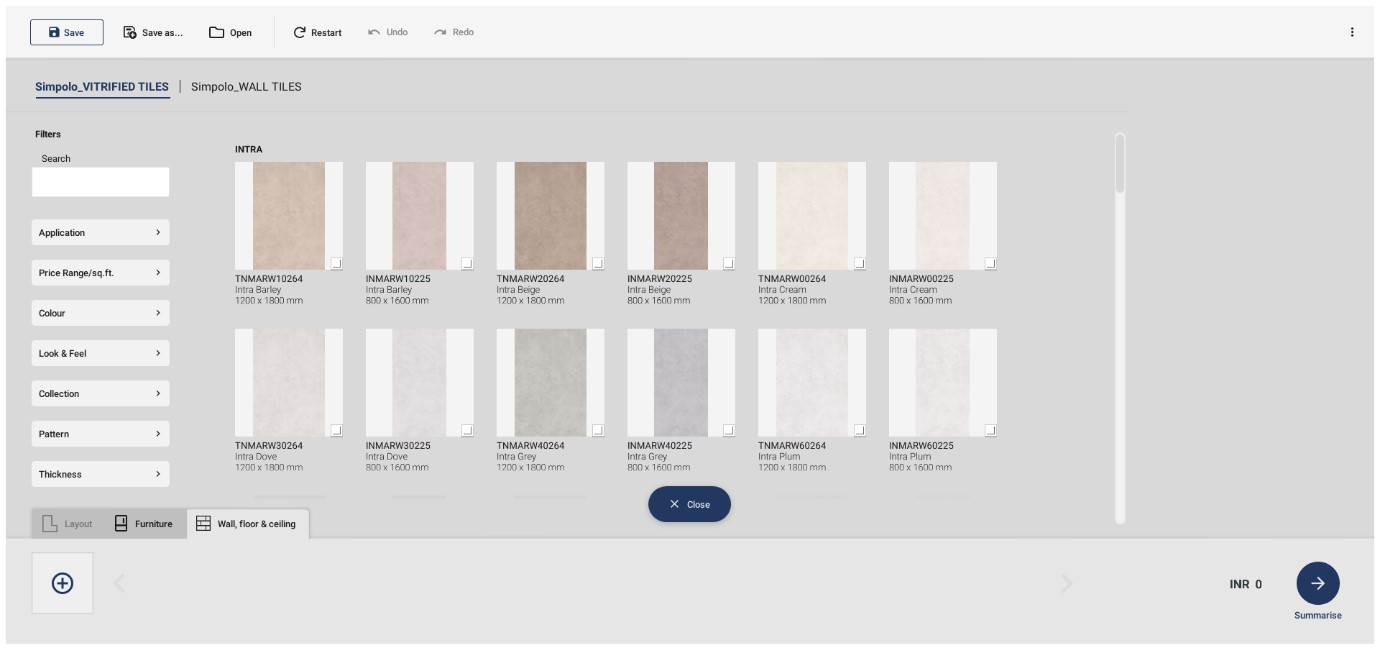
Task: Click inside the Search field
Action: click(100, 182)
